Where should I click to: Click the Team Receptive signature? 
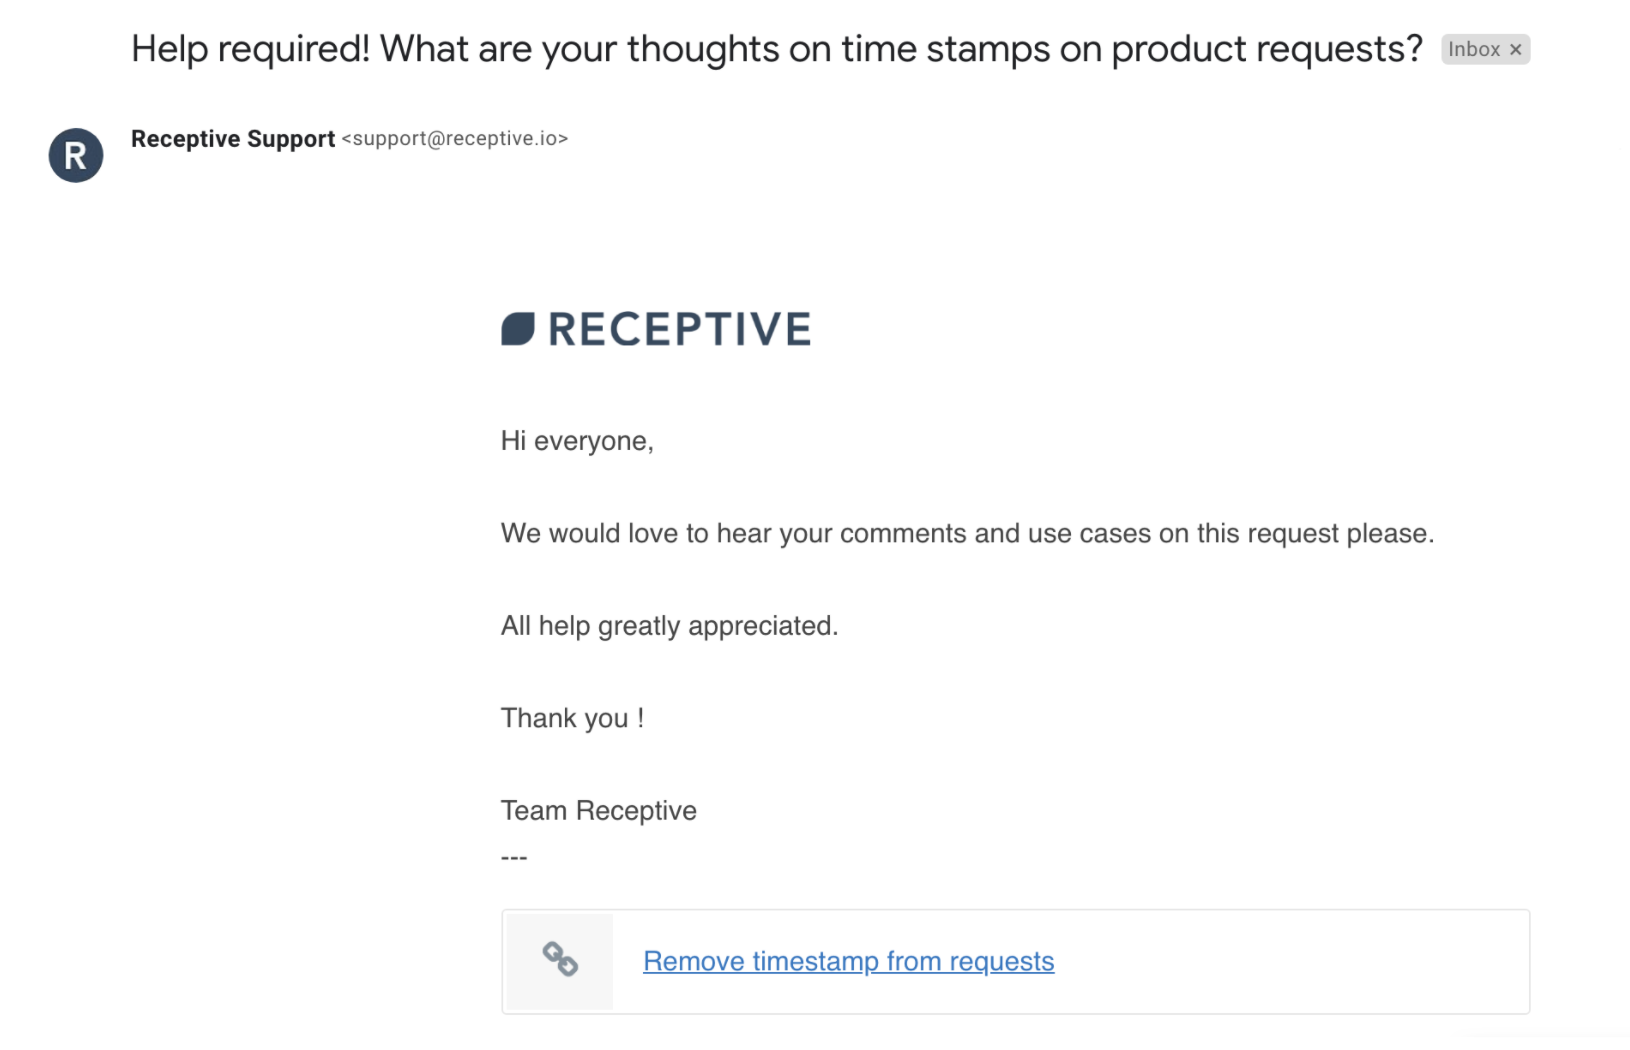598,810
